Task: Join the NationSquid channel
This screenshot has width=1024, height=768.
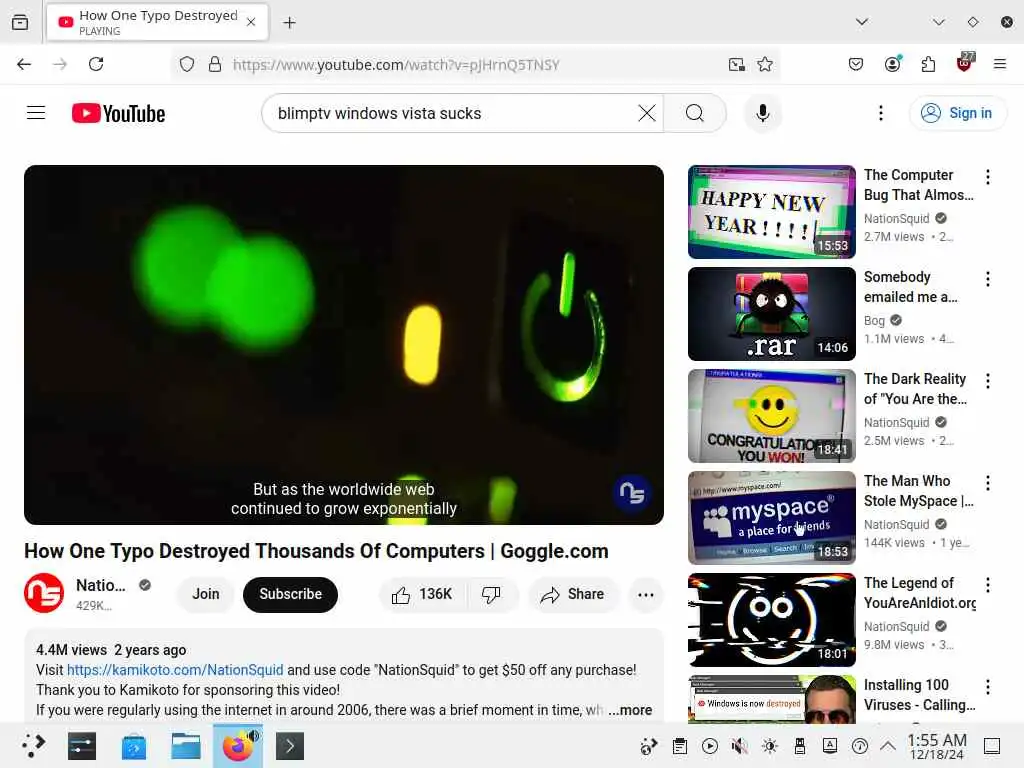Action: (x=206, y=594)
